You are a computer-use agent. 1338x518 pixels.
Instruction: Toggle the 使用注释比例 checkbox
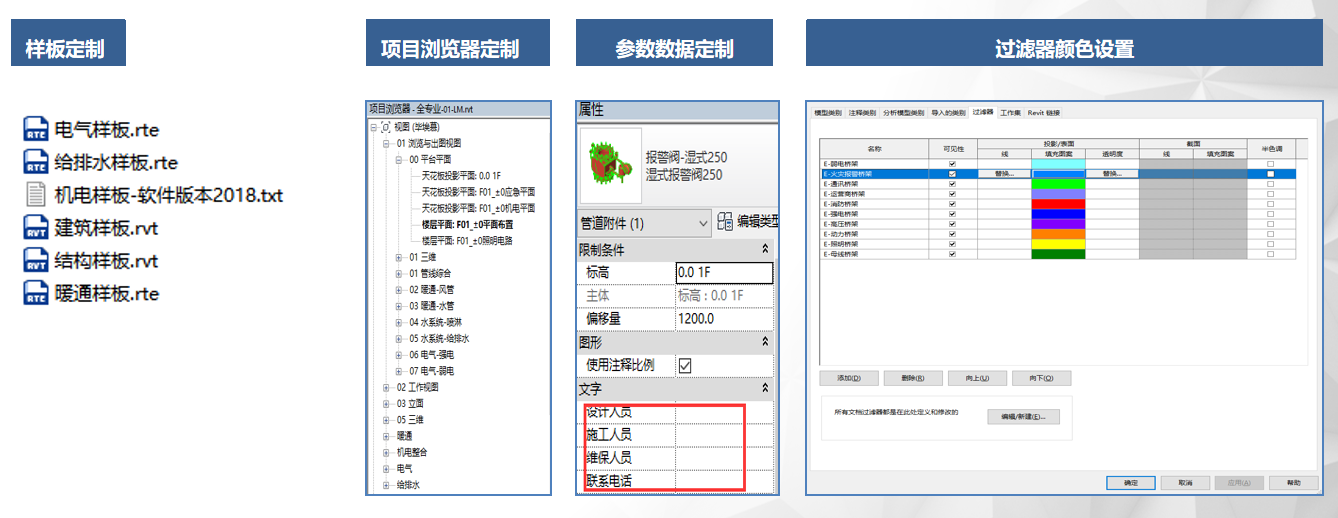click(685, 366)
